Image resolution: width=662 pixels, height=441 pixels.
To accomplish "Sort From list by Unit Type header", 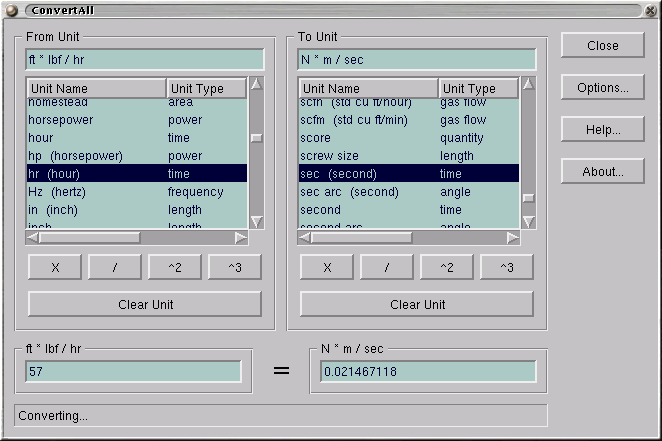I will [x=206, y=88].
